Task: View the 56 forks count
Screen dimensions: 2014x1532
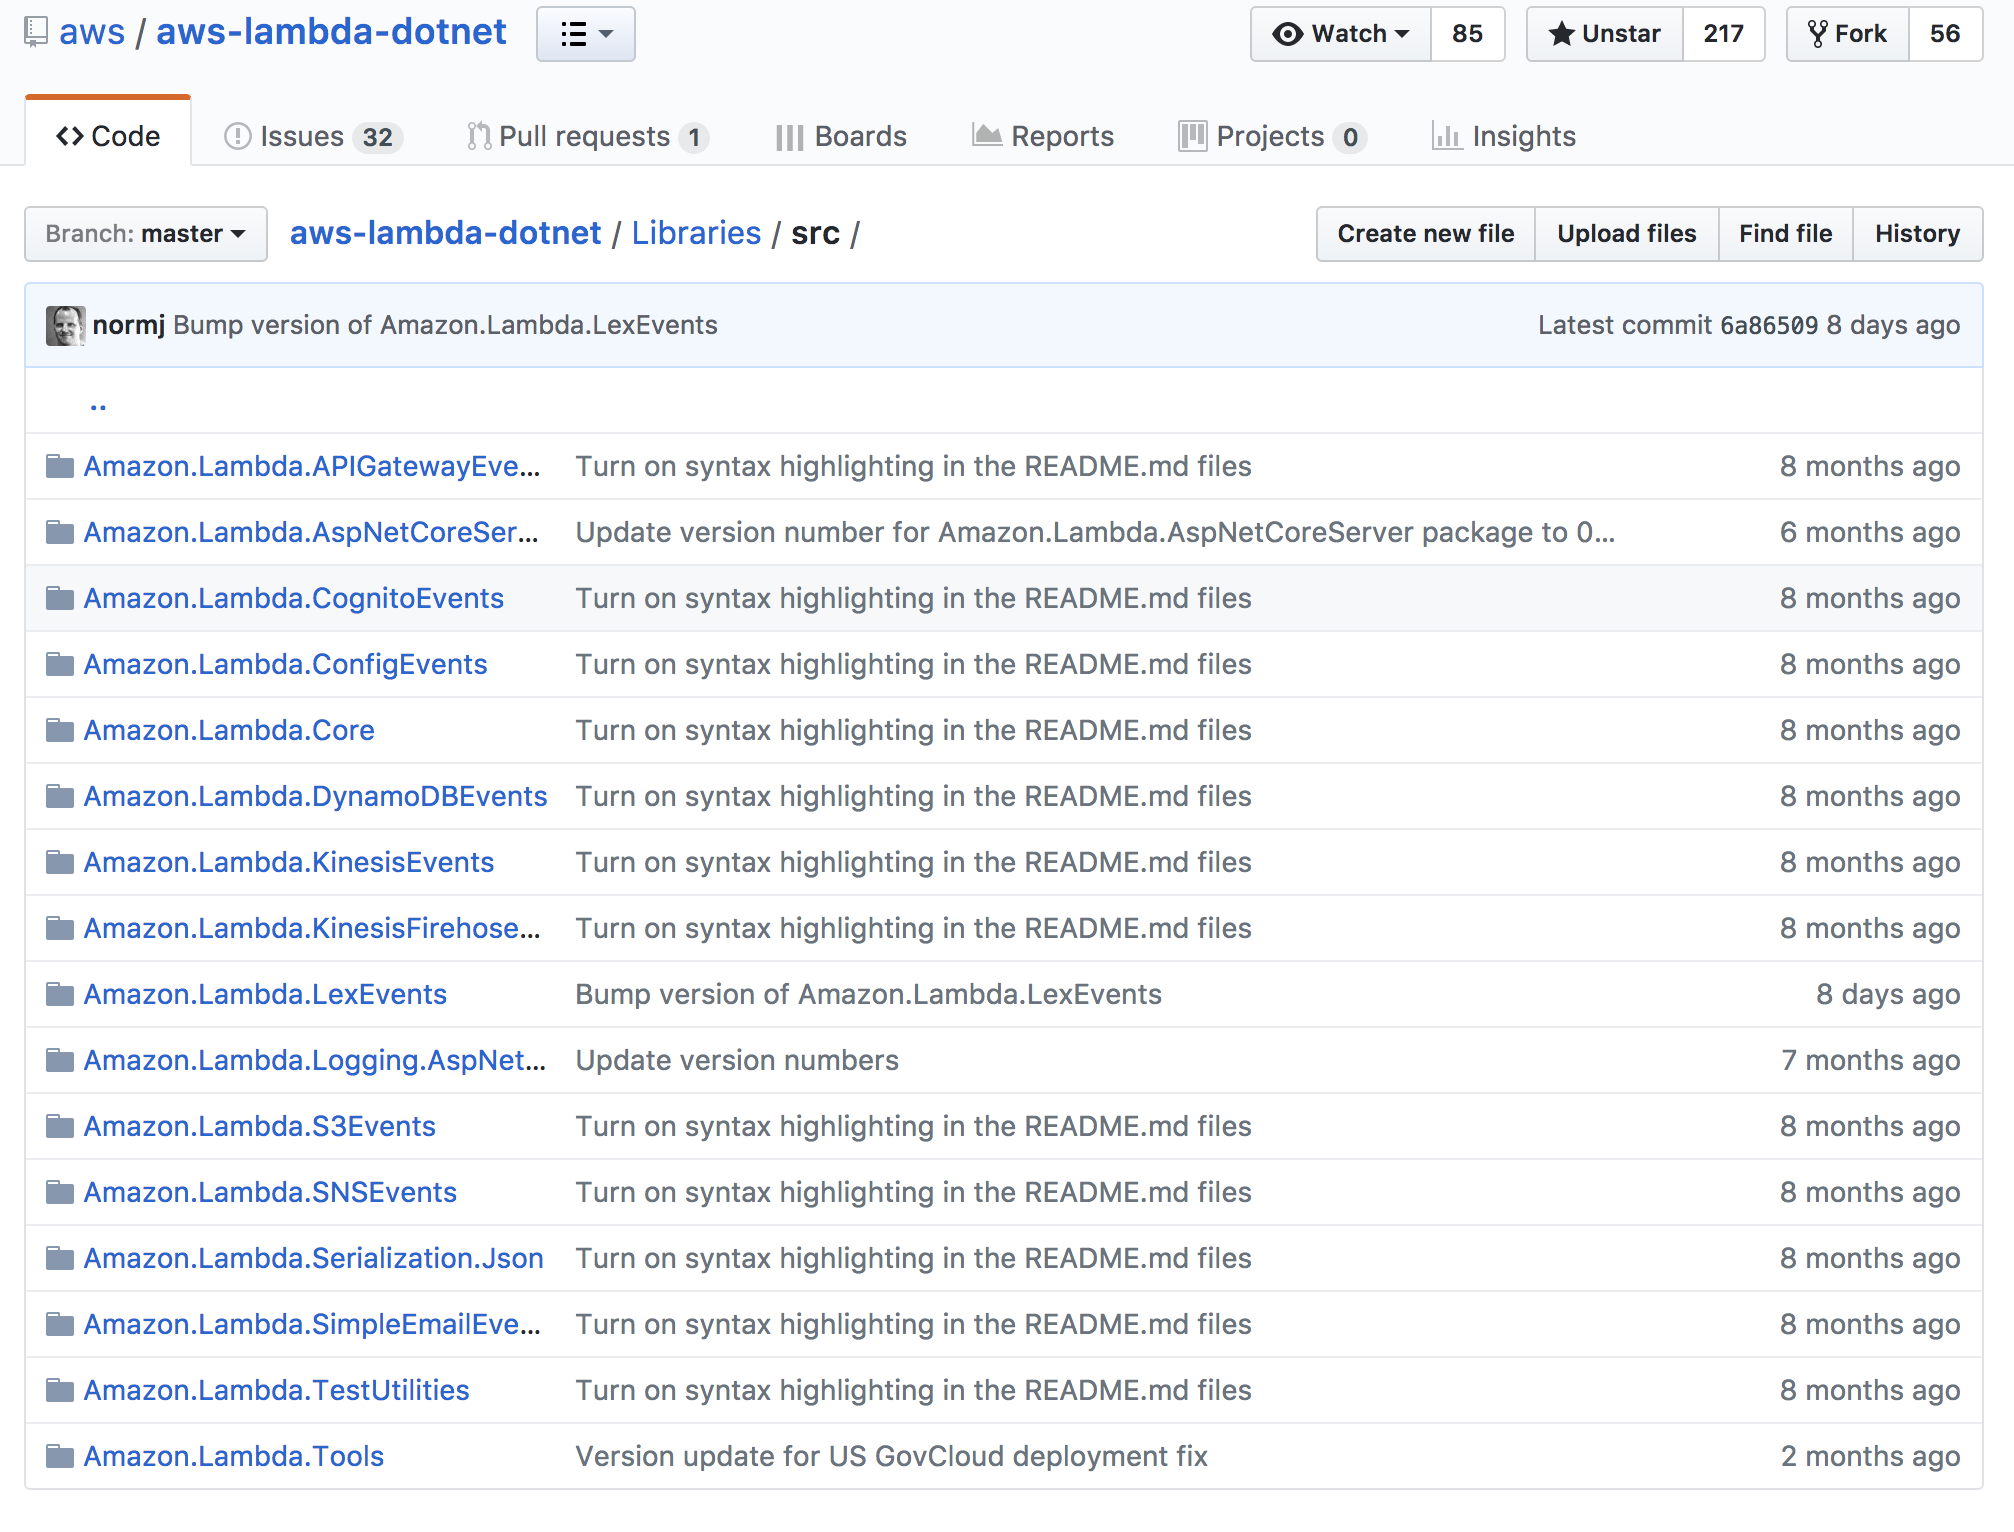Action: (1945, 34)
